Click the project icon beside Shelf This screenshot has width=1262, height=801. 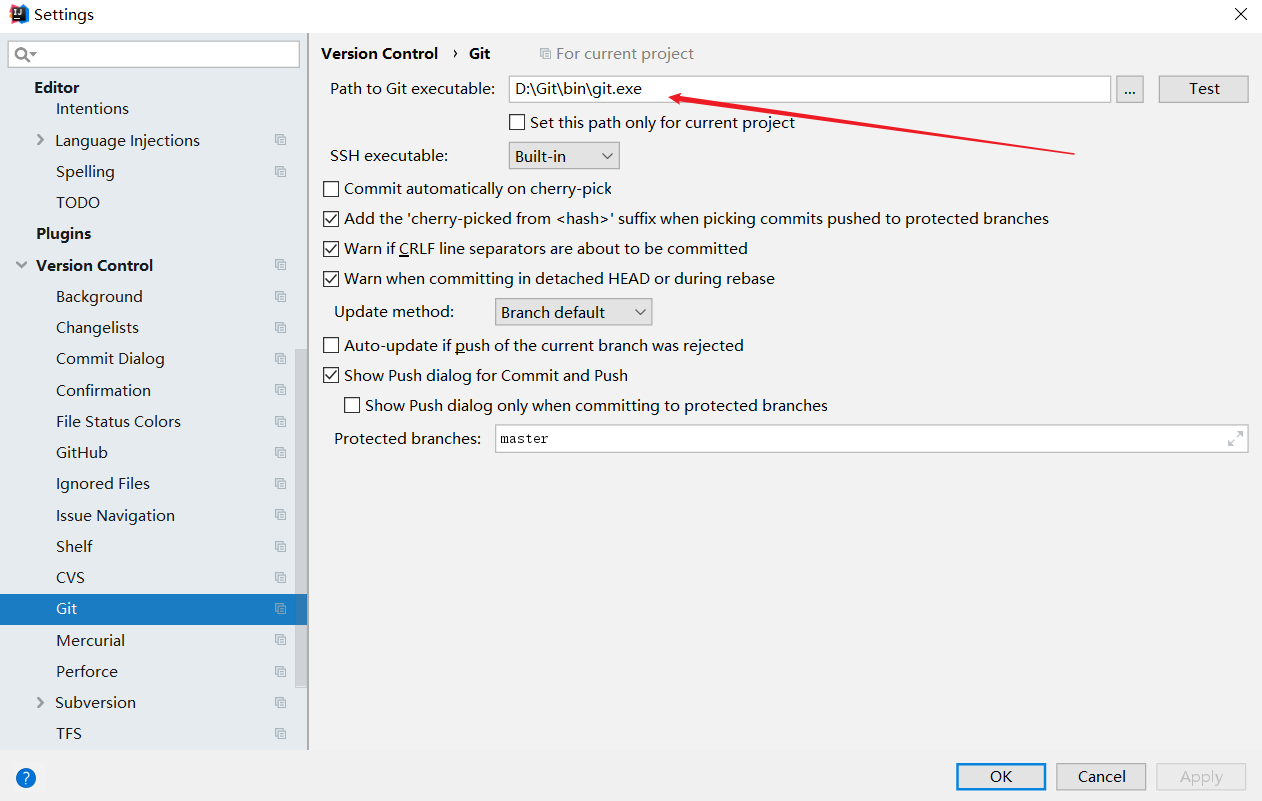click(280, 546)
